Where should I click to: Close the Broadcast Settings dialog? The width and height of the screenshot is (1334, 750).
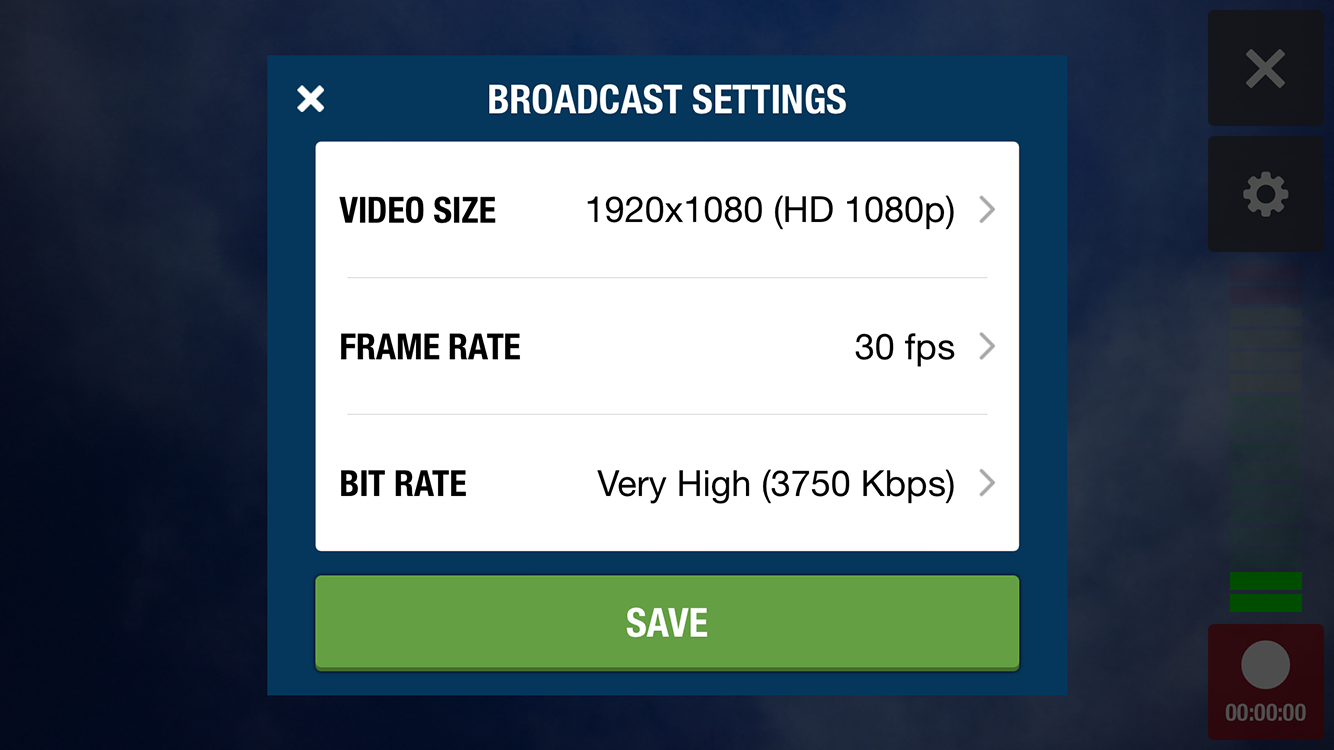pos(311,99)
